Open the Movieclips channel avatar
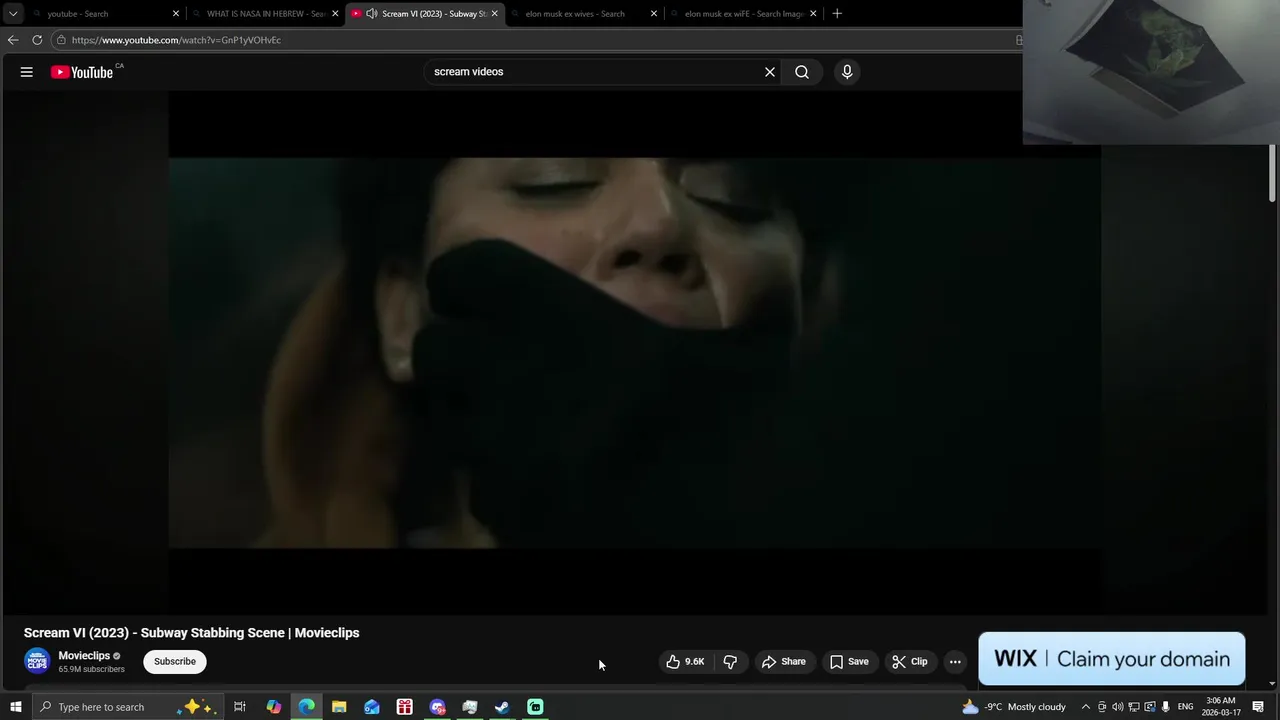 coord(37,661)
